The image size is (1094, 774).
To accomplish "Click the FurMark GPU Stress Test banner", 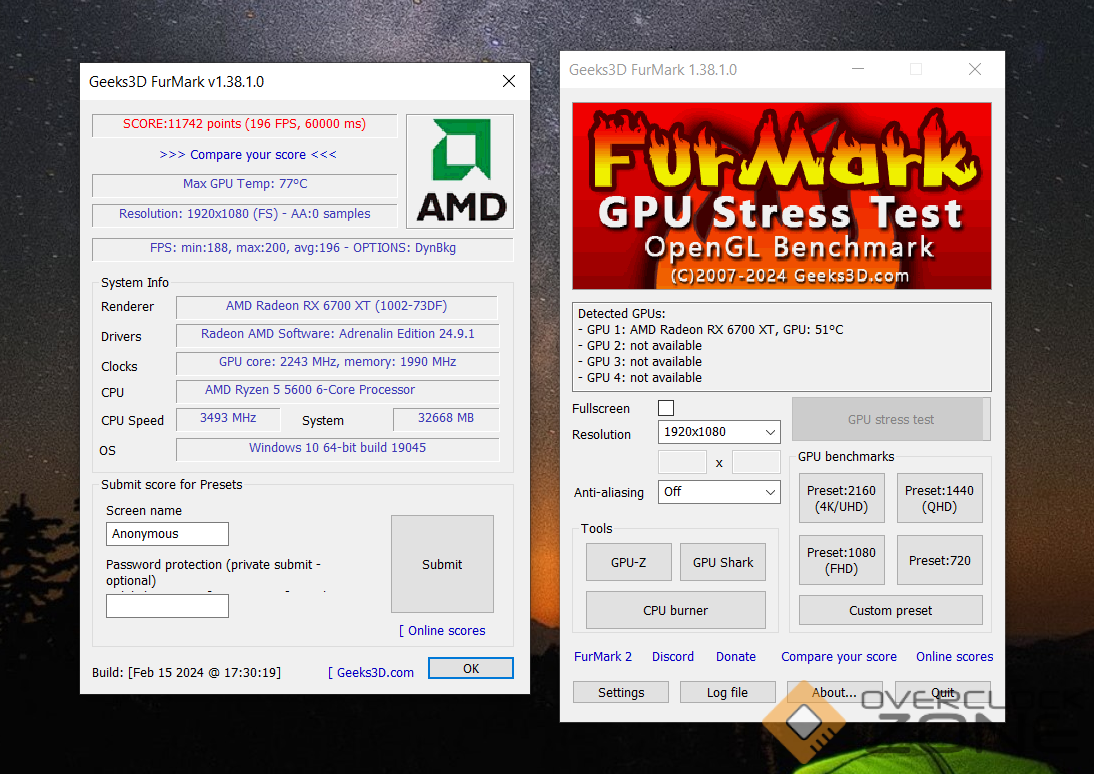I will coord(781,196).
